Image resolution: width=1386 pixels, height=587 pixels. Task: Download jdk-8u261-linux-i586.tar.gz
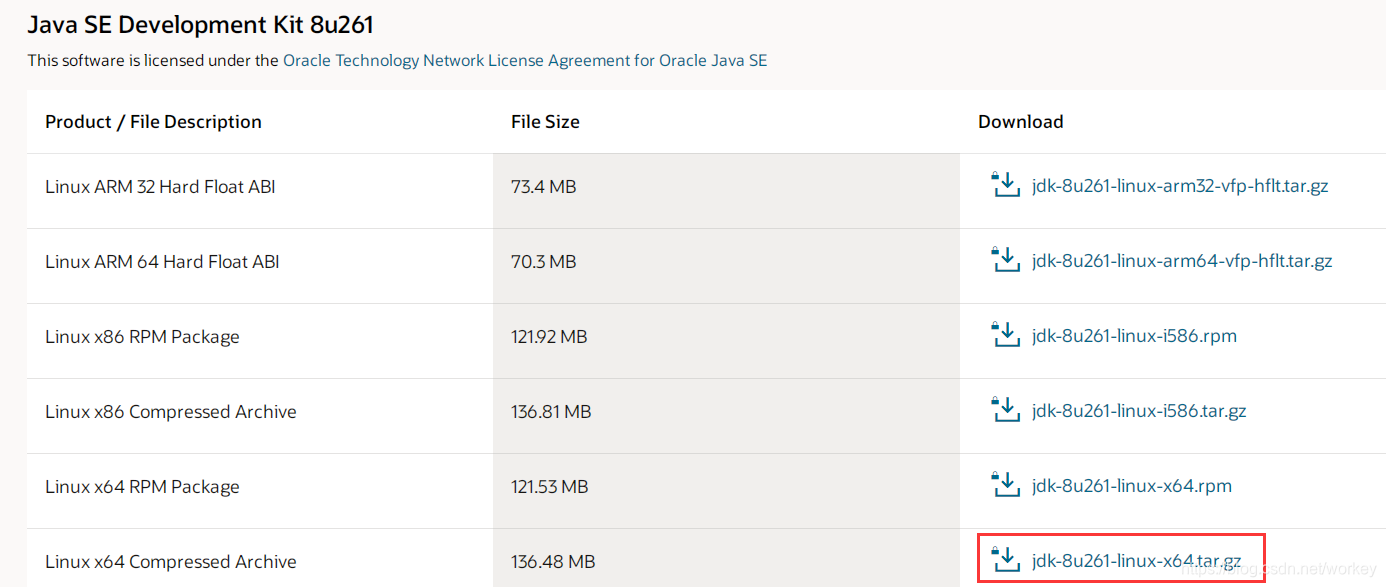coord(1140,411)
